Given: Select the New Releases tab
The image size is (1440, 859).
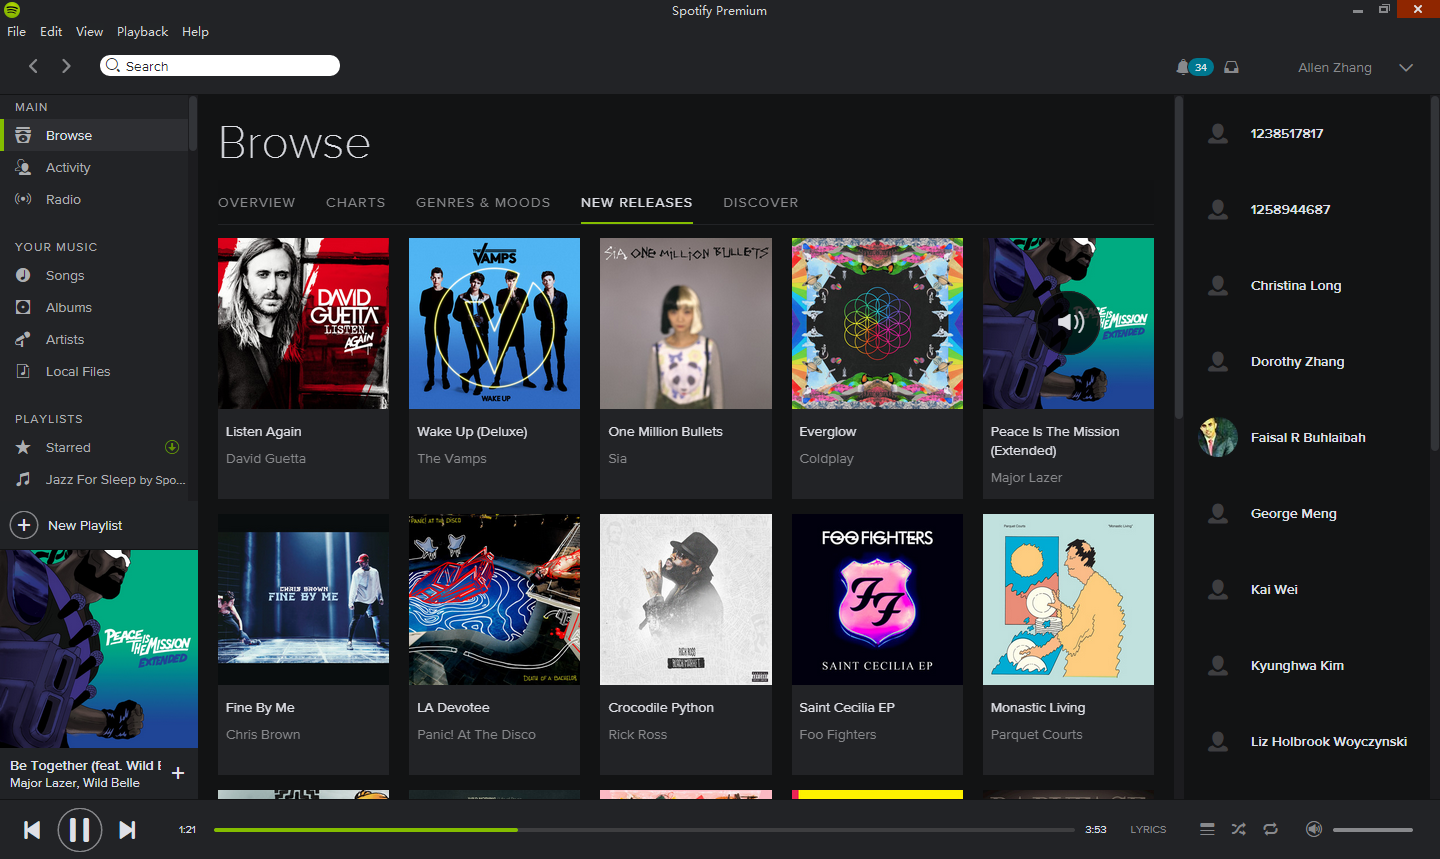Looking at the screenshot, I should coord(637,202).
